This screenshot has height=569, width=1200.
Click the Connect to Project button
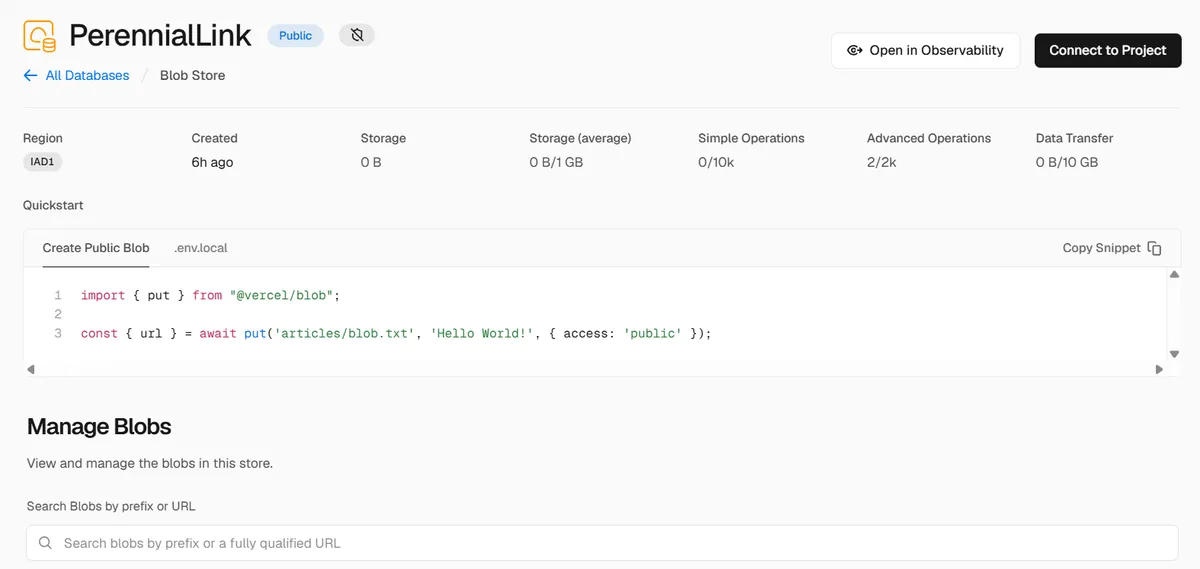pos(1108,50)
